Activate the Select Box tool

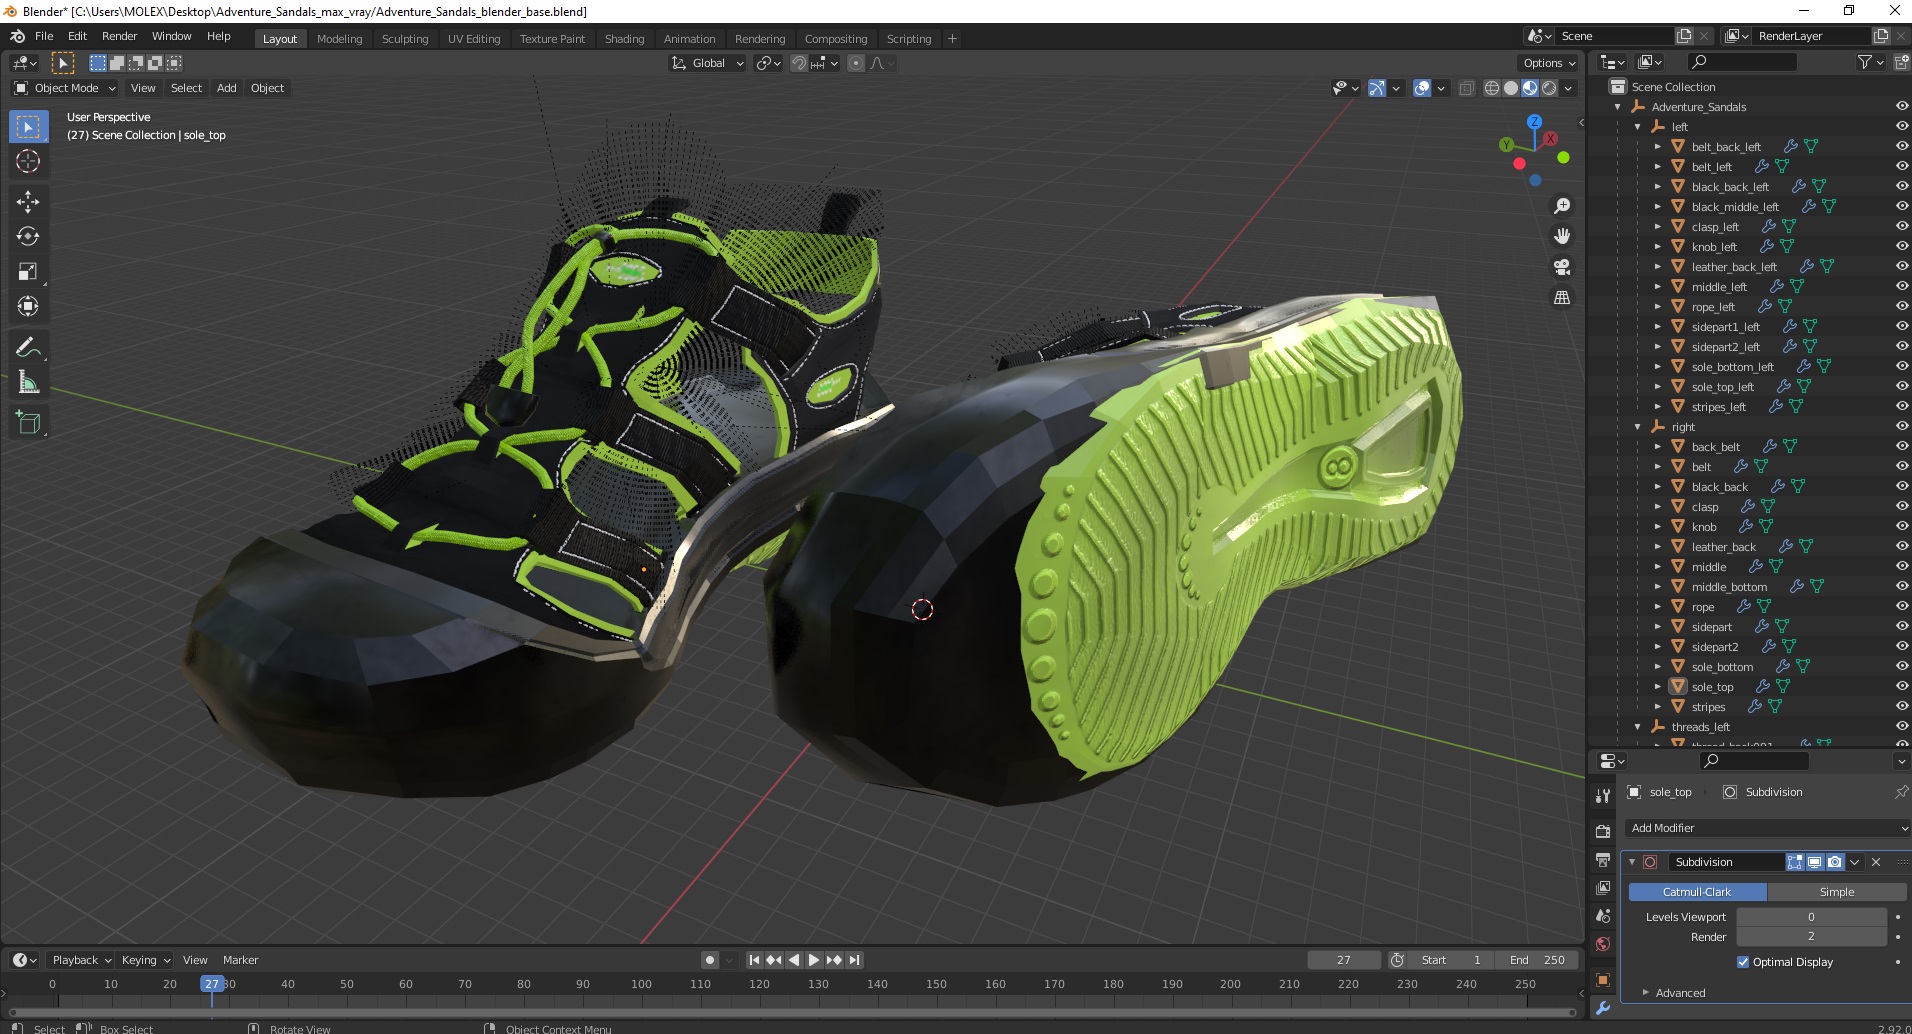click(28, 127)
